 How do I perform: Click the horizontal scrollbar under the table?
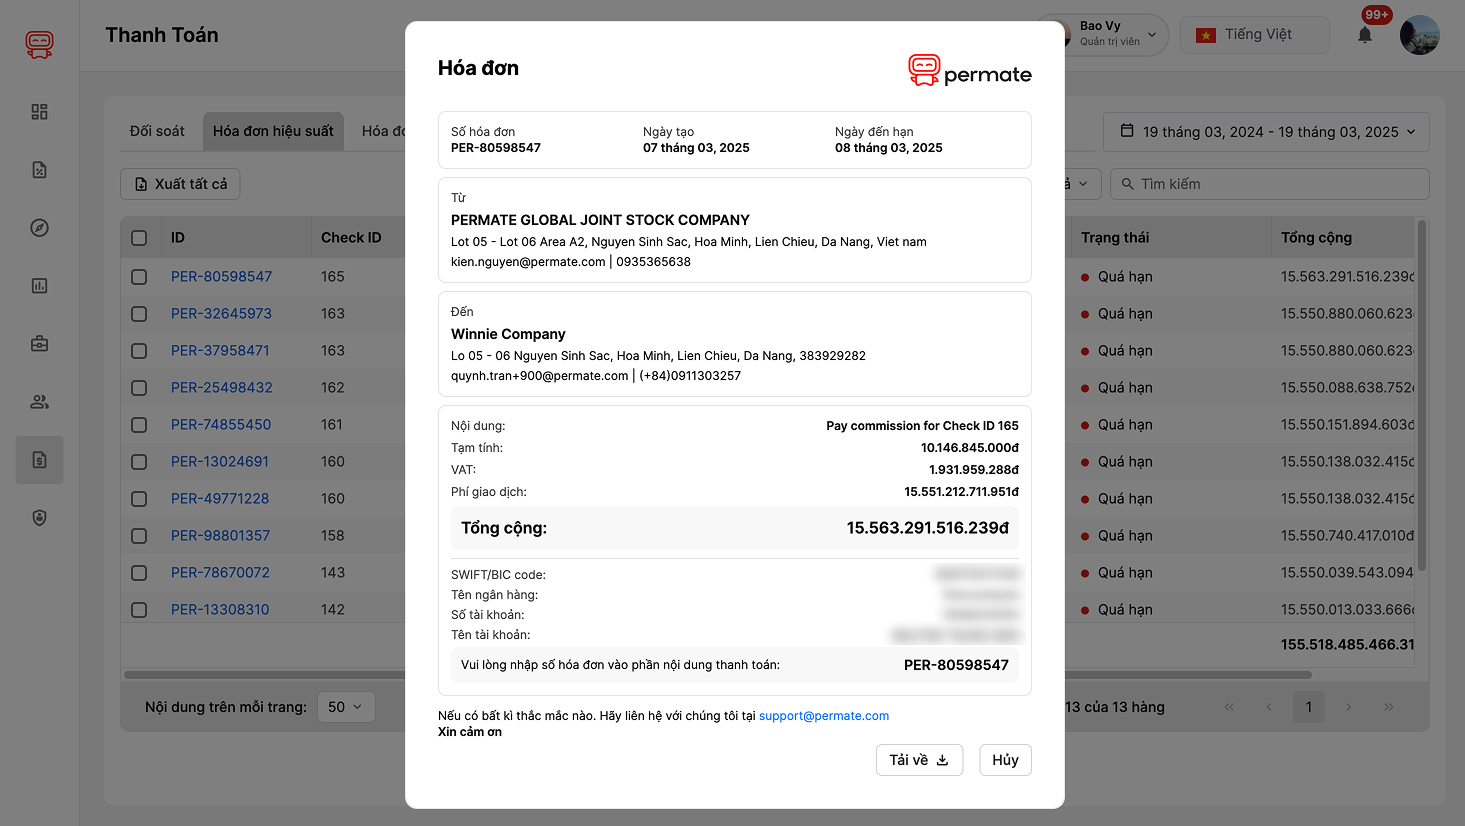click(260, 675)
